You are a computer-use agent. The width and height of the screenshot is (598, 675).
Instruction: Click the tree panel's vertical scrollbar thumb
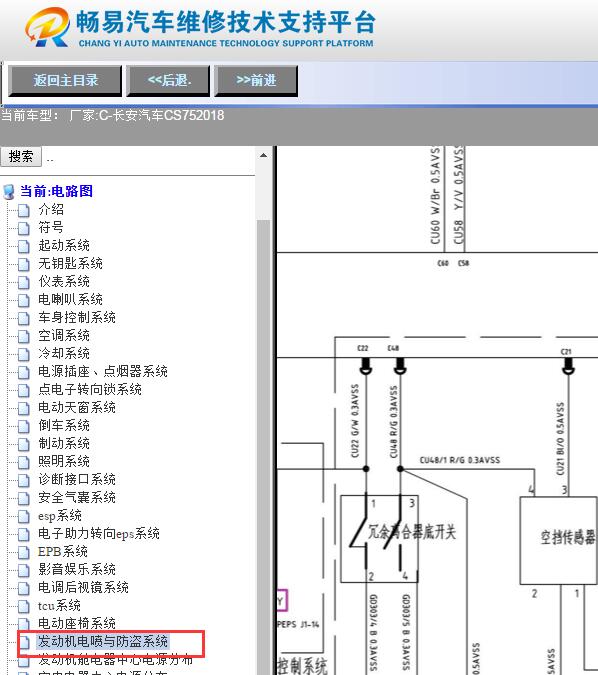(263, 446)
